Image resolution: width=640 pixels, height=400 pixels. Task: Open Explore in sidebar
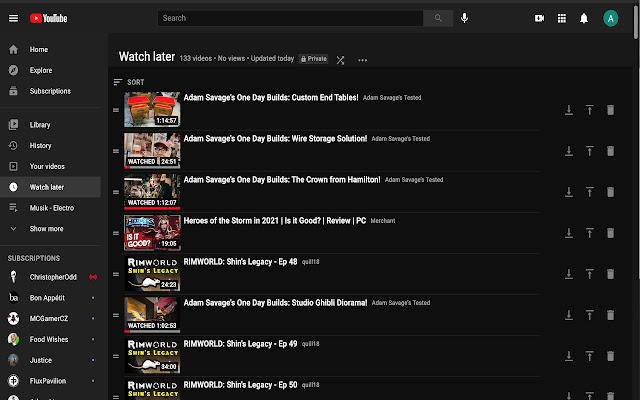coord(50,71)
